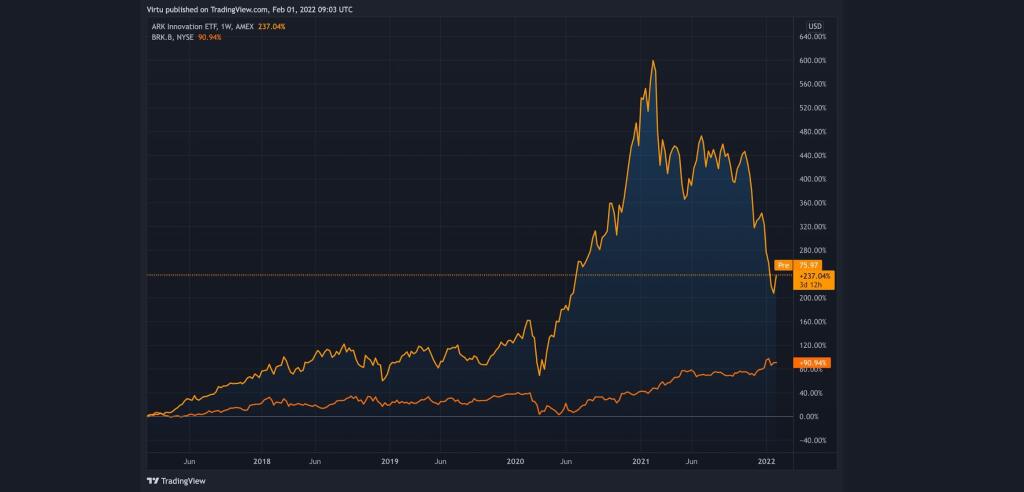The height and width of the screenshot is (492, 1024).
Task: Click the Jun label between 2020 and 2021
Action: (566, 461)
